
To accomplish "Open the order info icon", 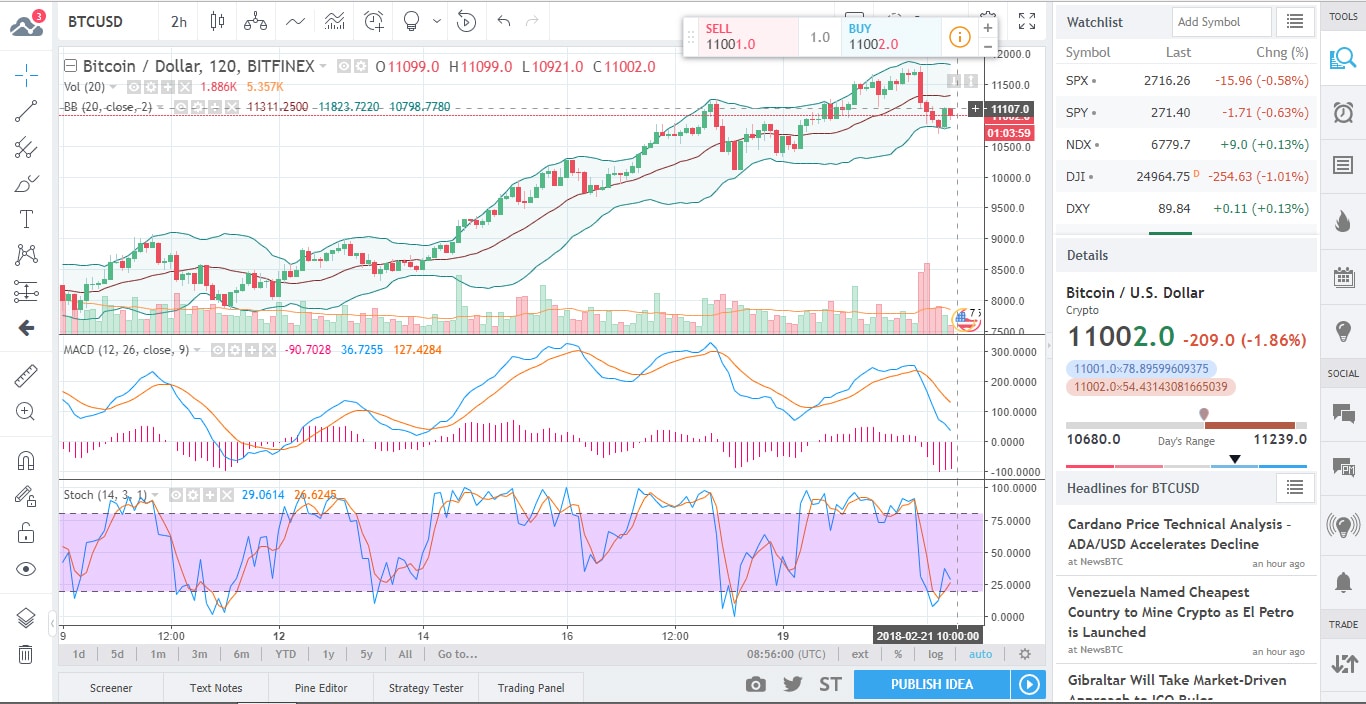I will (x=959, y=37).
